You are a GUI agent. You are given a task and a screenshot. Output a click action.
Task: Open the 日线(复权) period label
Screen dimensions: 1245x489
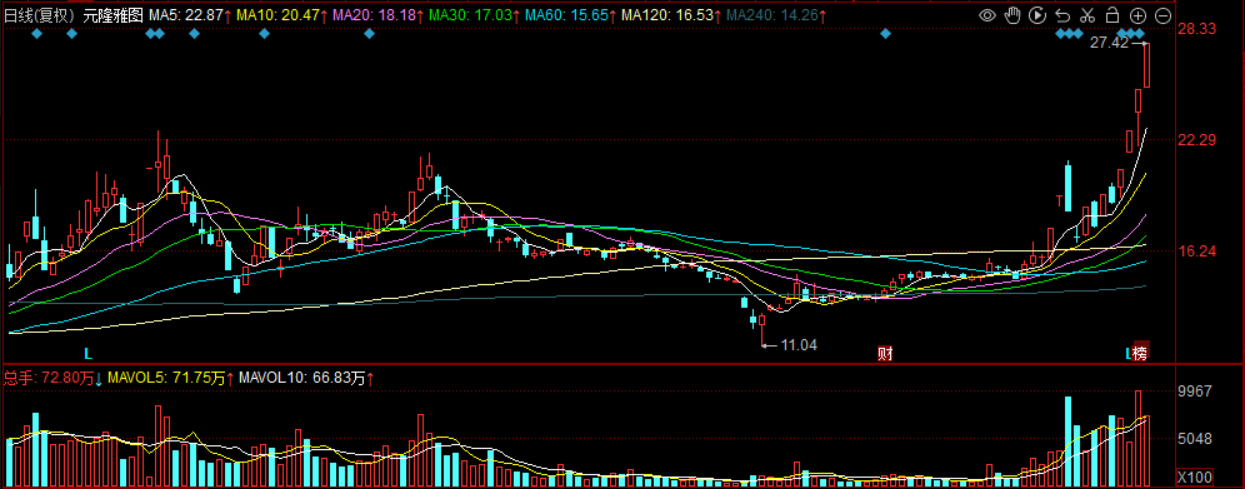coord(40,16)
